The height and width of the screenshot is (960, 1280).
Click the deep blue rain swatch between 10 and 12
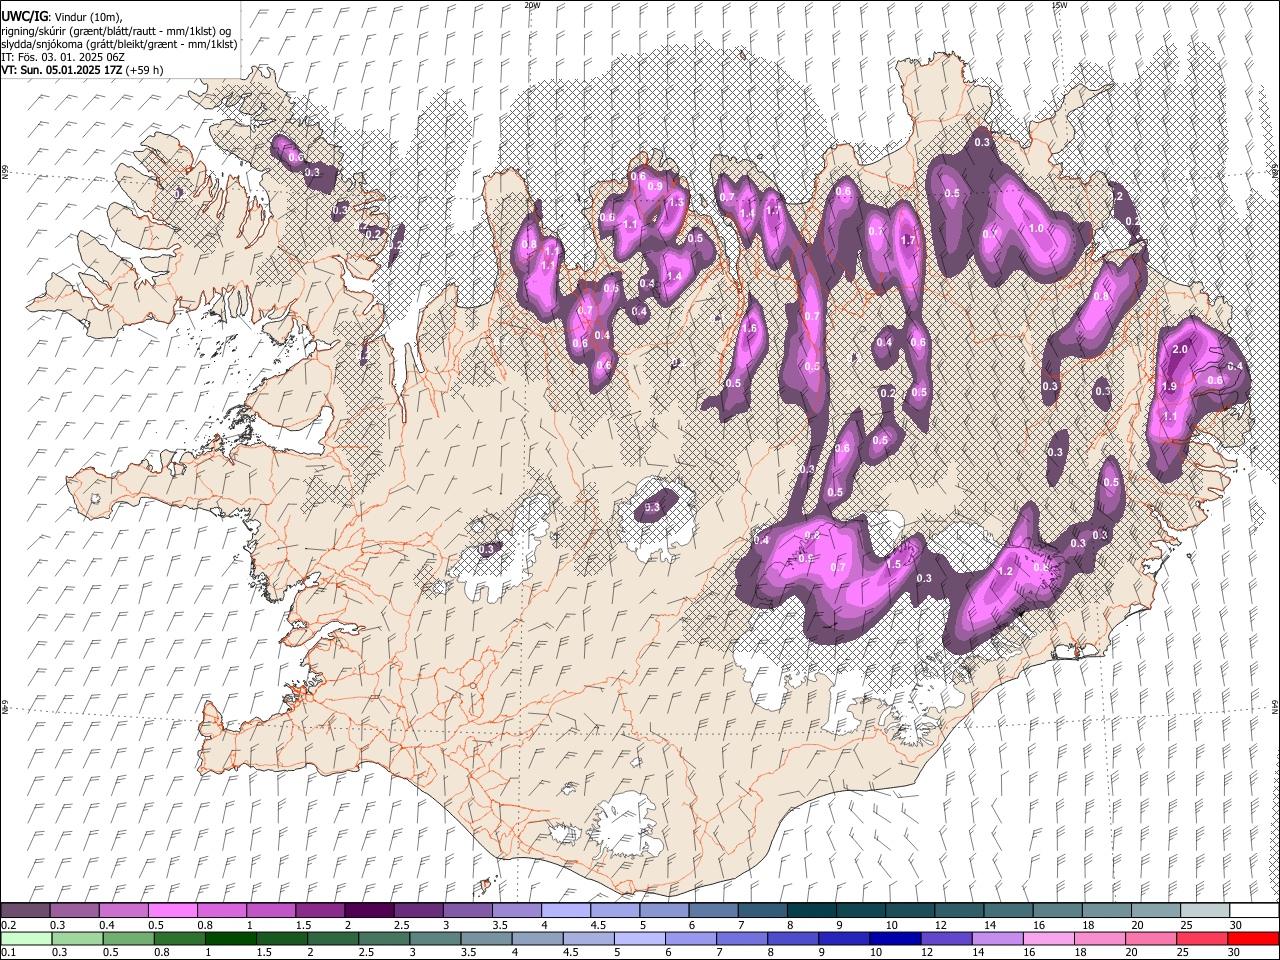(895, 938)
